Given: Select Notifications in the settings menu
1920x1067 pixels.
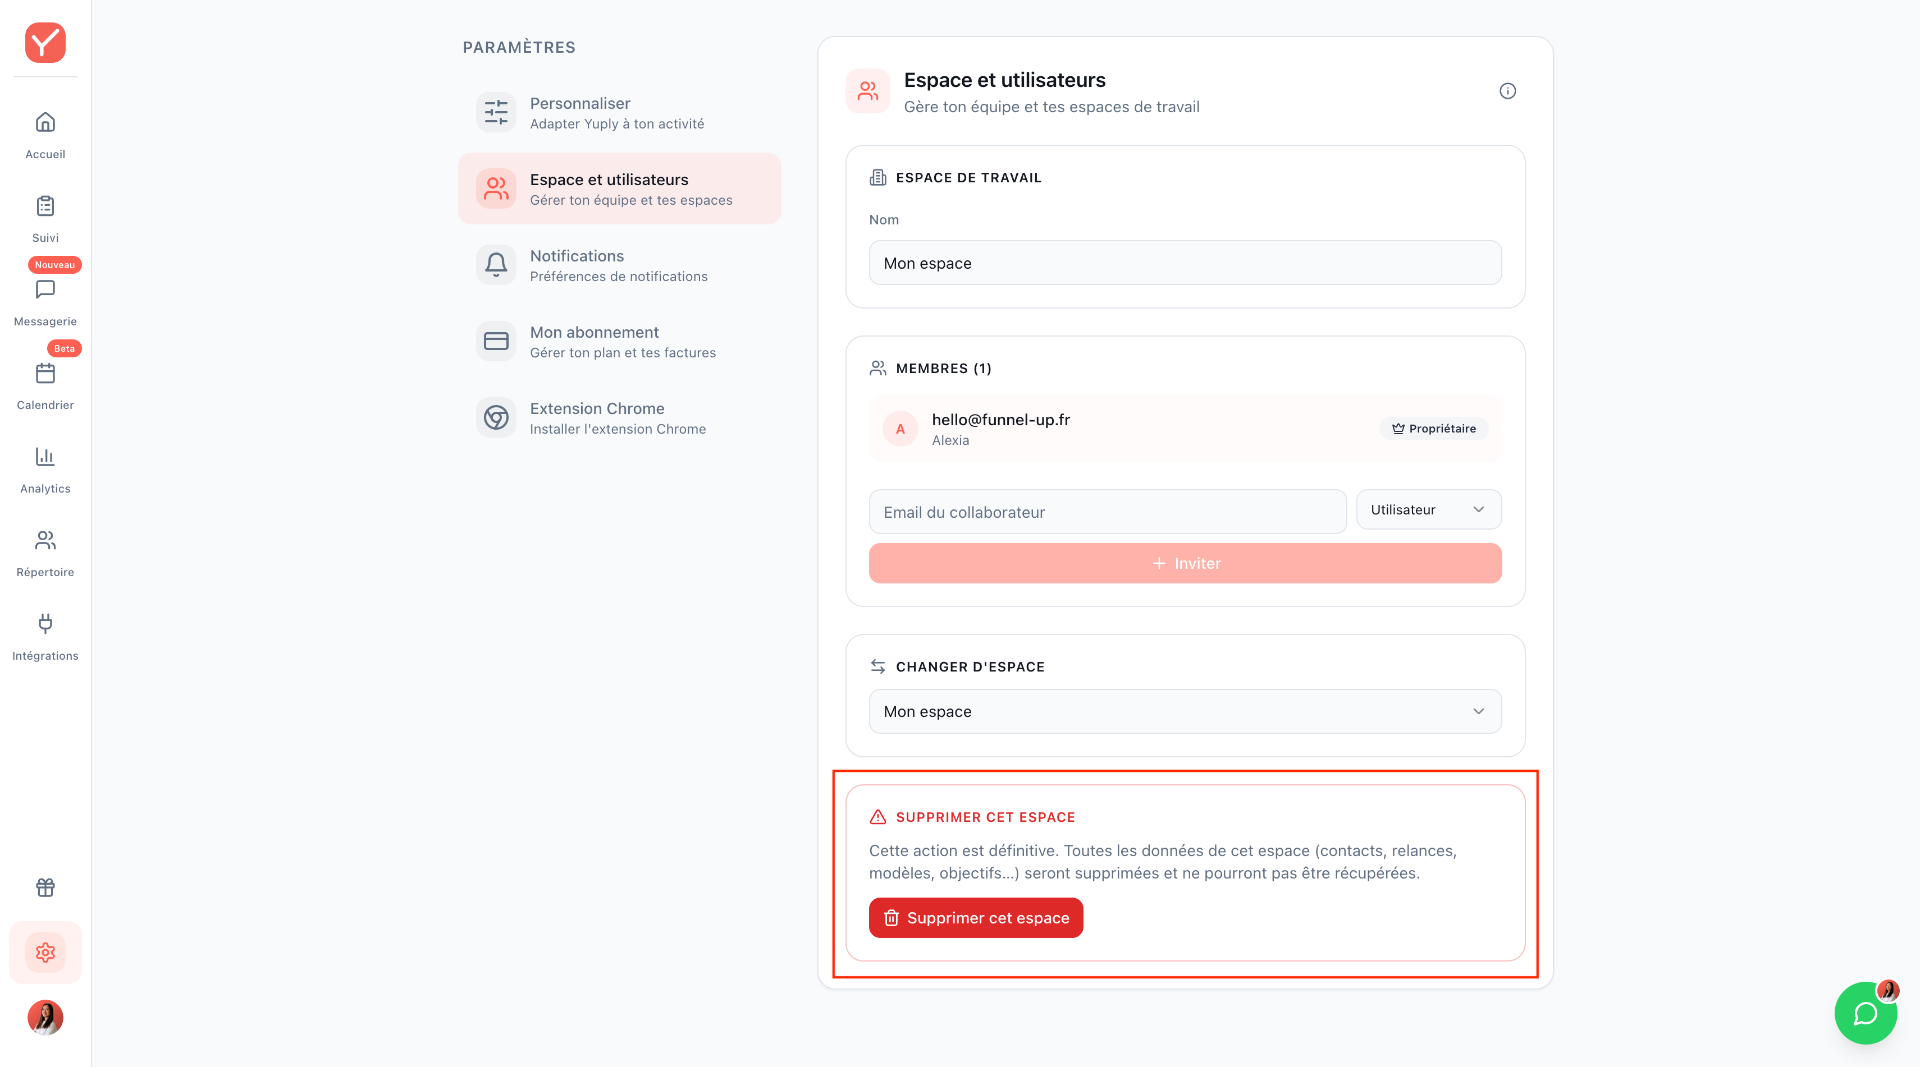Looking at the screenshot, I should 619,265.
